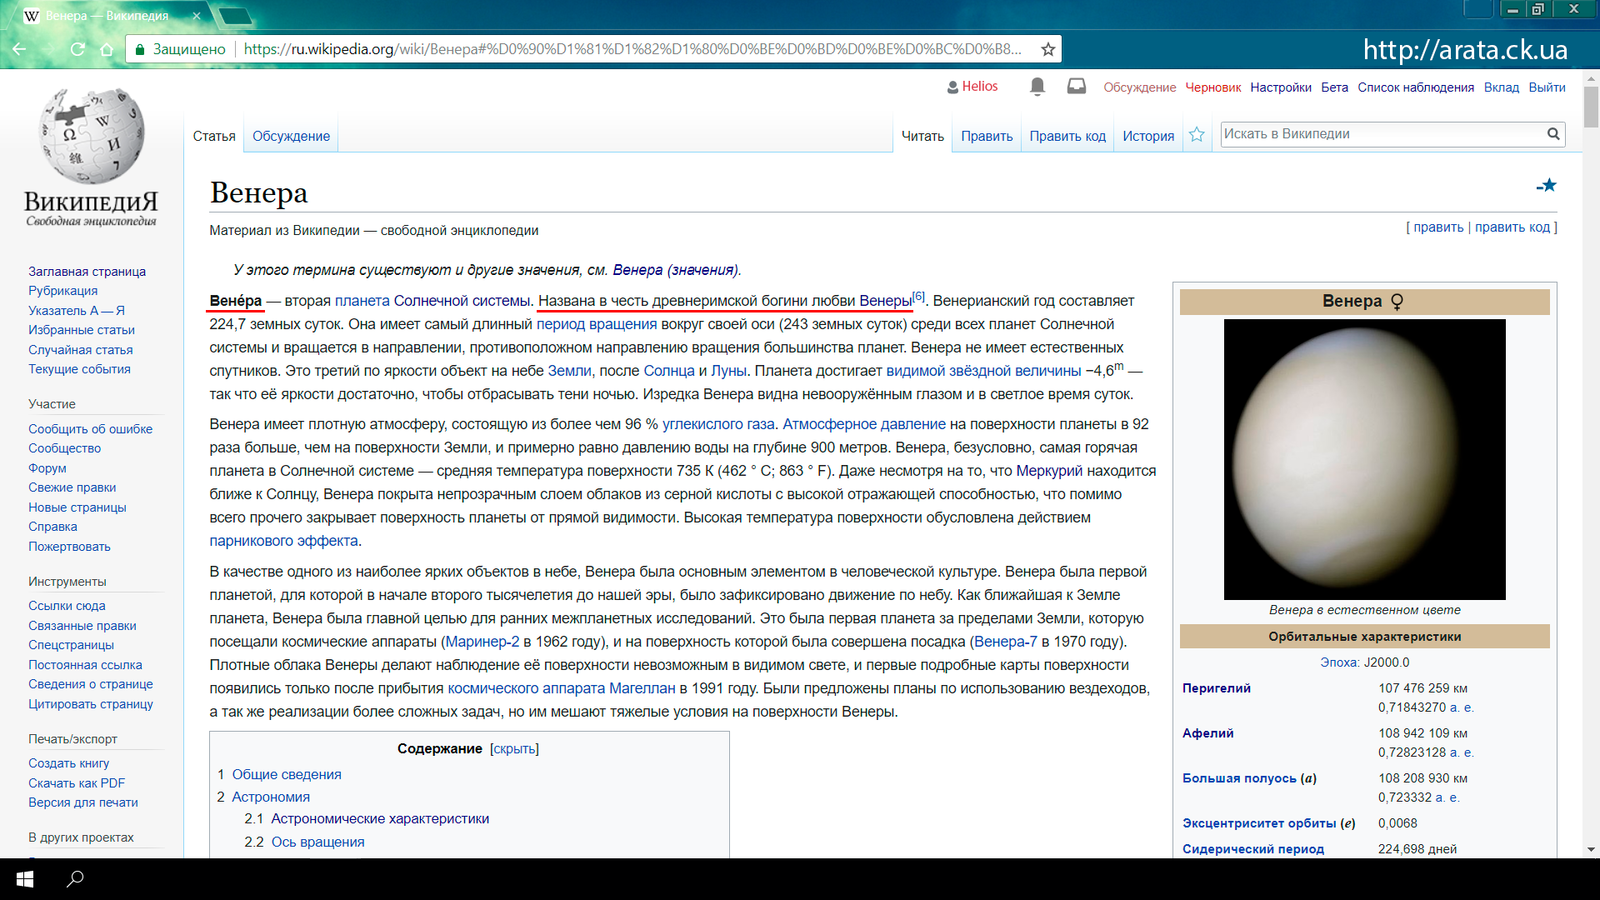Image resolution: width=1600 pixels, height=900 pixels.
Task: Click Скачать как PDF link
Action: pyautogui.click(x=76, y=783)
